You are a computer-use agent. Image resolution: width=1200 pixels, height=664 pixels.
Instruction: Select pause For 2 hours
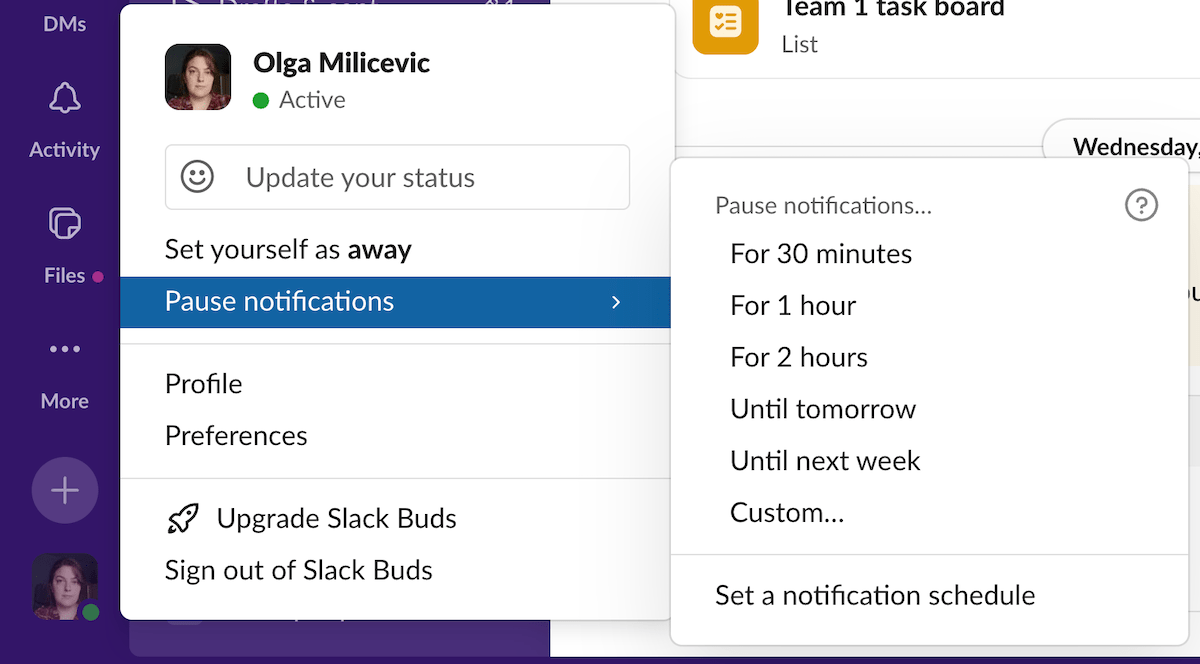(799, 357)
